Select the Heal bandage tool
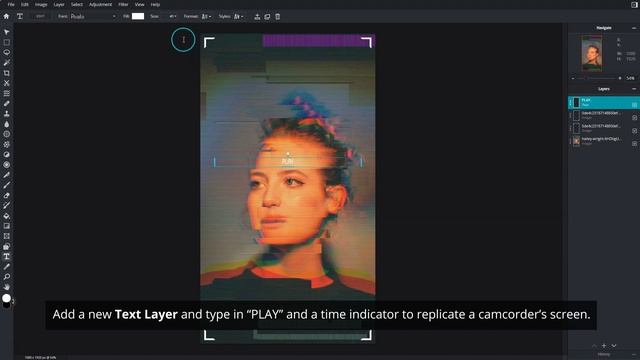The height and width of the screenshot is (360, 640). [x=7, y=104]
